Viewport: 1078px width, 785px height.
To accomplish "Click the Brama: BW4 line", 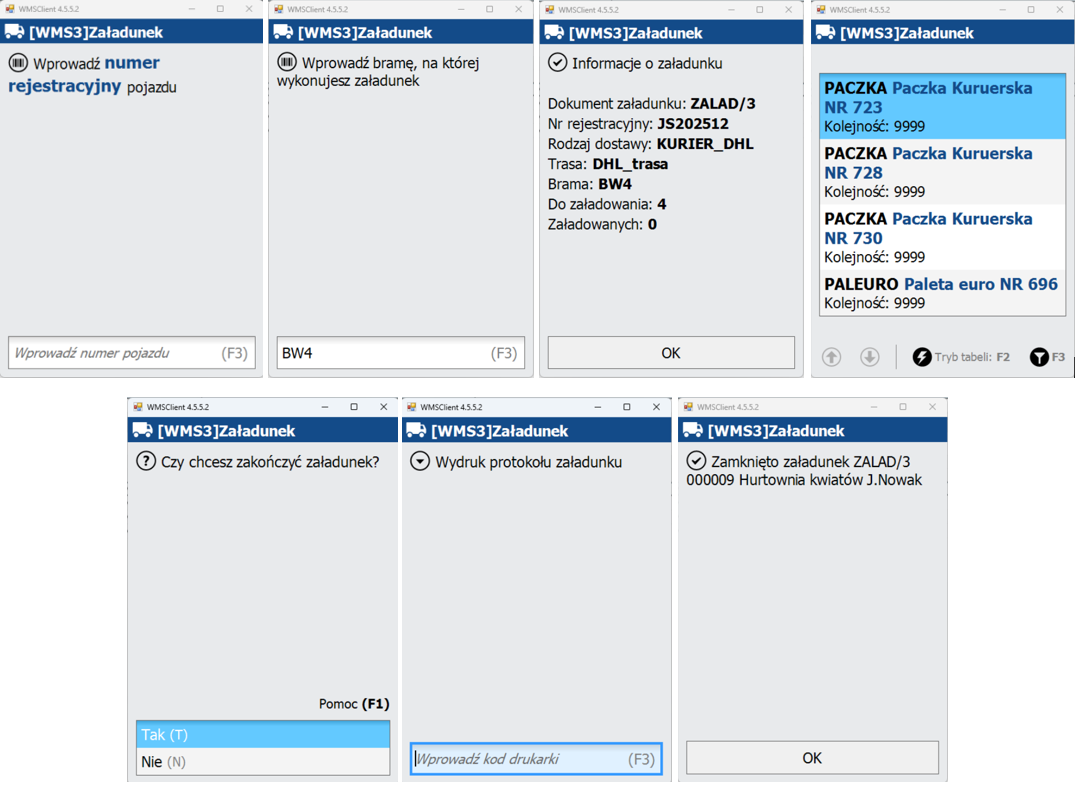I will coord(590,184).
